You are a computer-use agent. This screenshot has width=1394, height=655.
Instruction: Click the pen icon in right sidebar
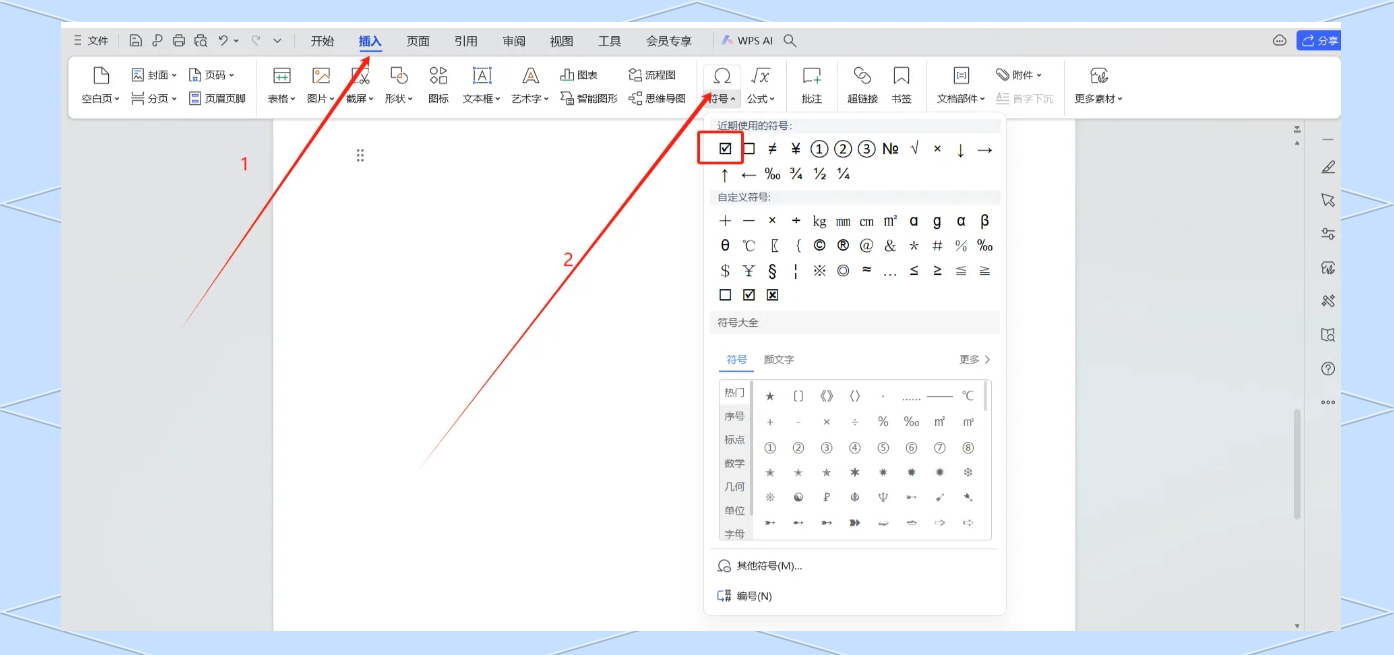[1328, 167]
